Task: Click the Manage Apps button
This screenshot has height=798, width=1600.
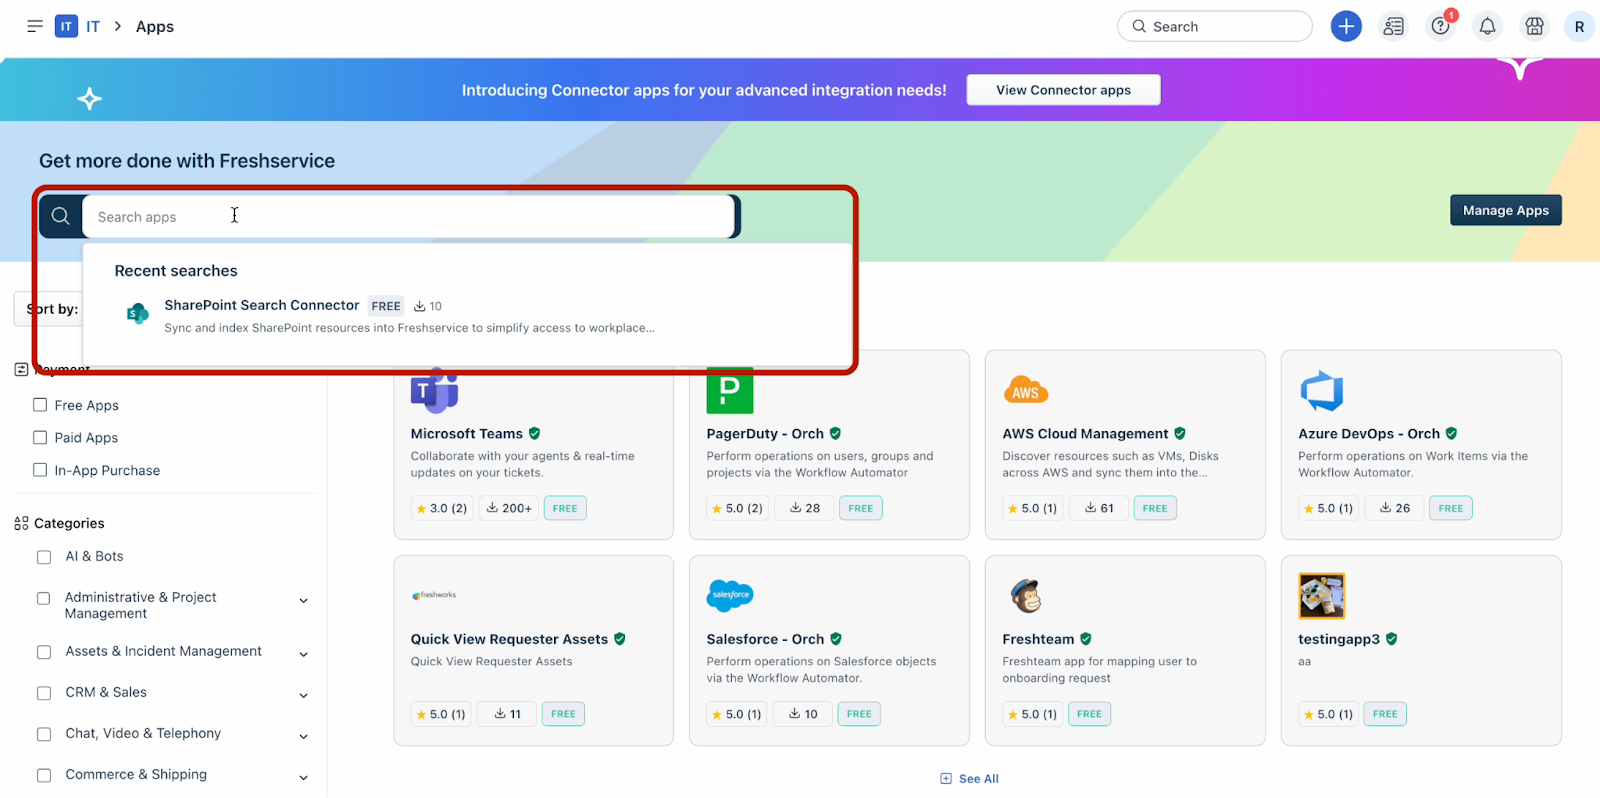Action: pos(1505,210)
